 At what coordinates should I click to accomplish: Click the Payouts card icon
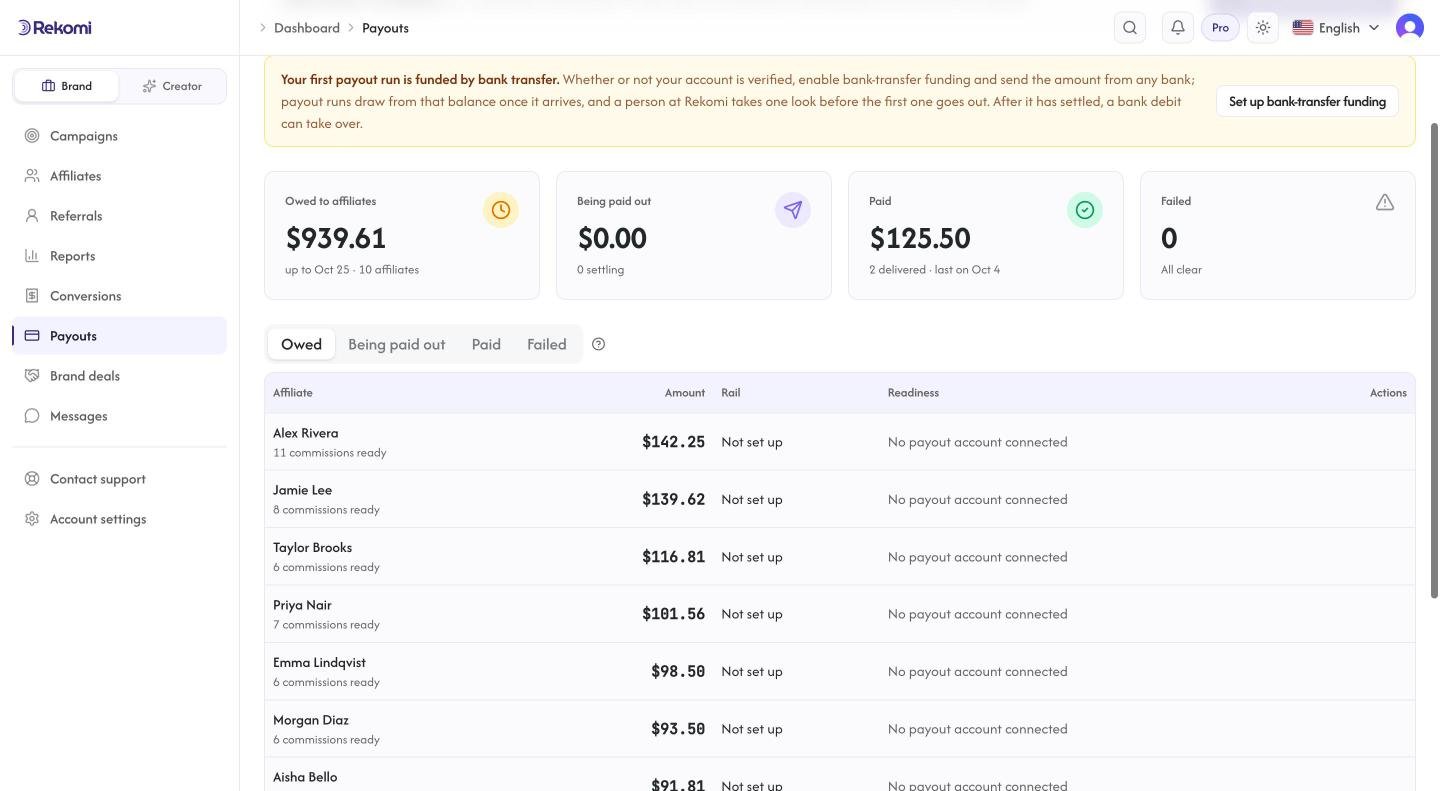point(32,336)
